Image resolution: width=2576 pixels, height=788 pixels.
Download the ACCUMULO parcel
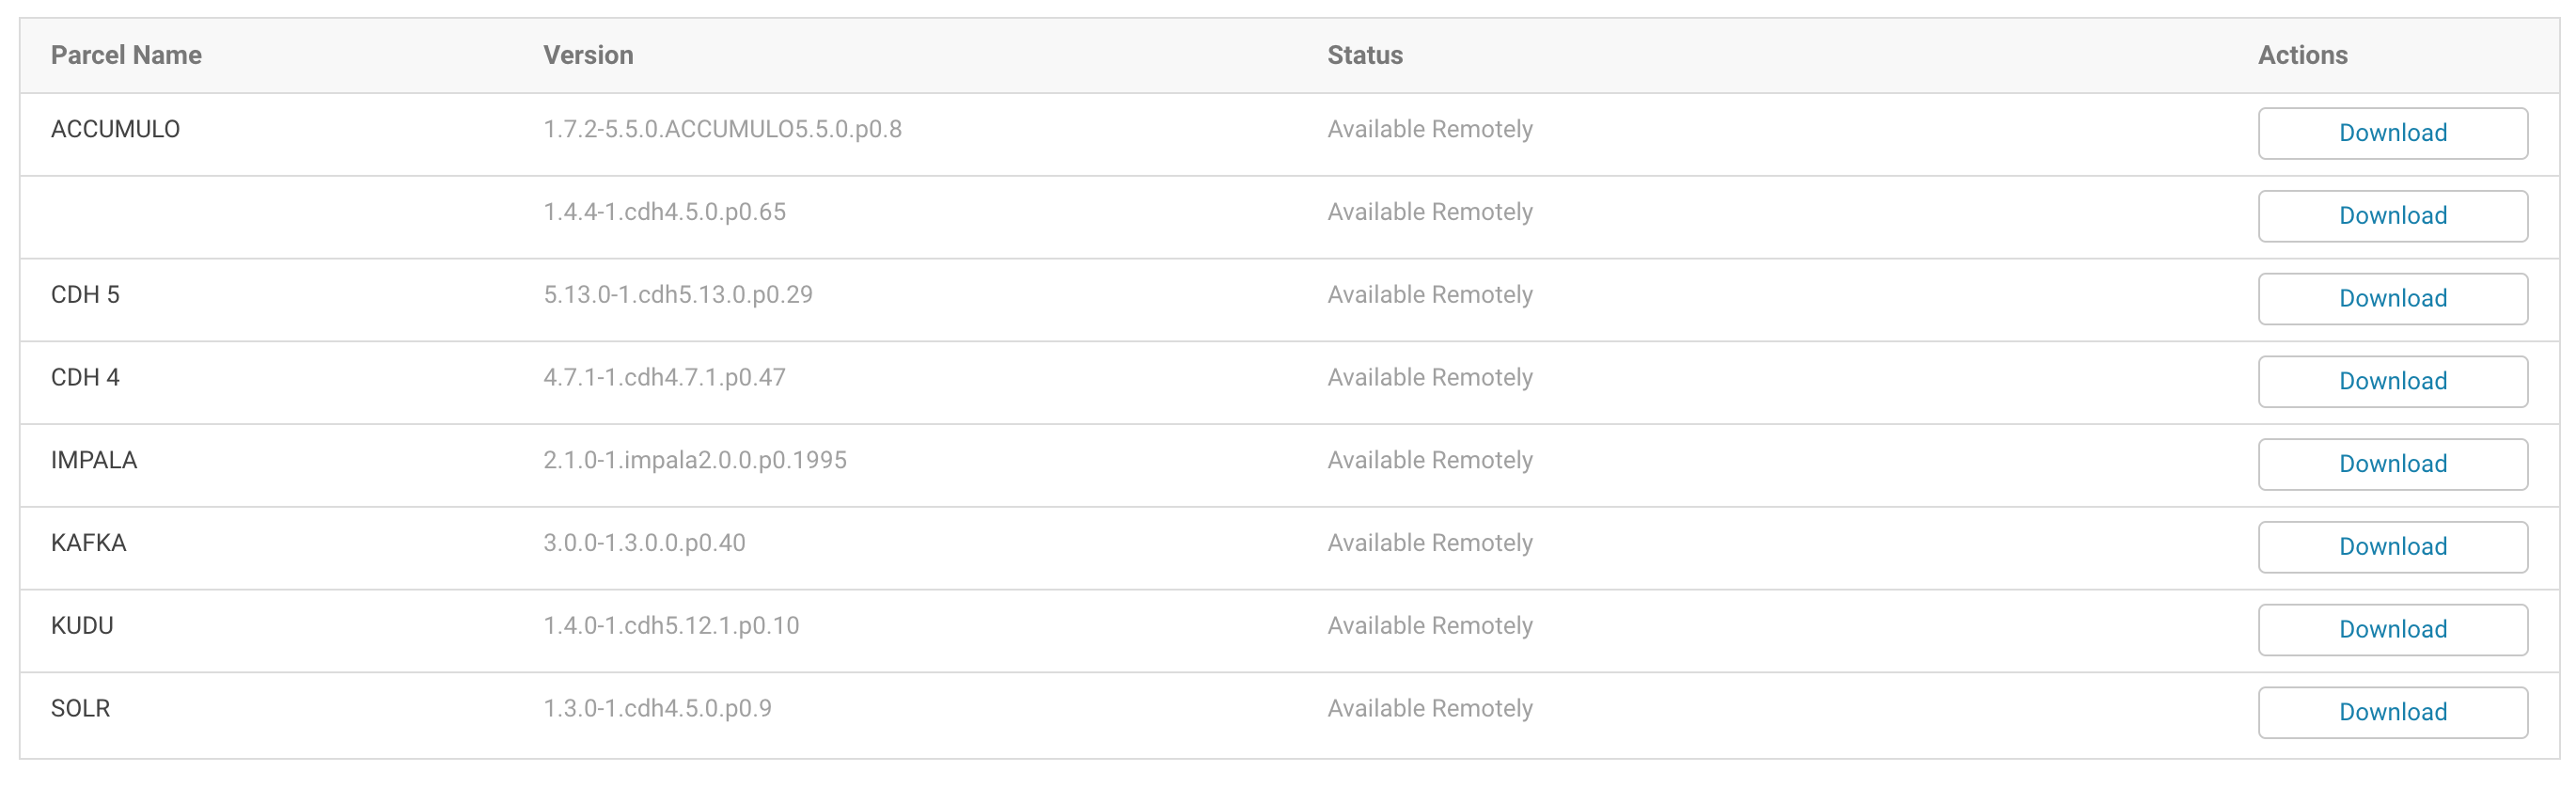2392,132
